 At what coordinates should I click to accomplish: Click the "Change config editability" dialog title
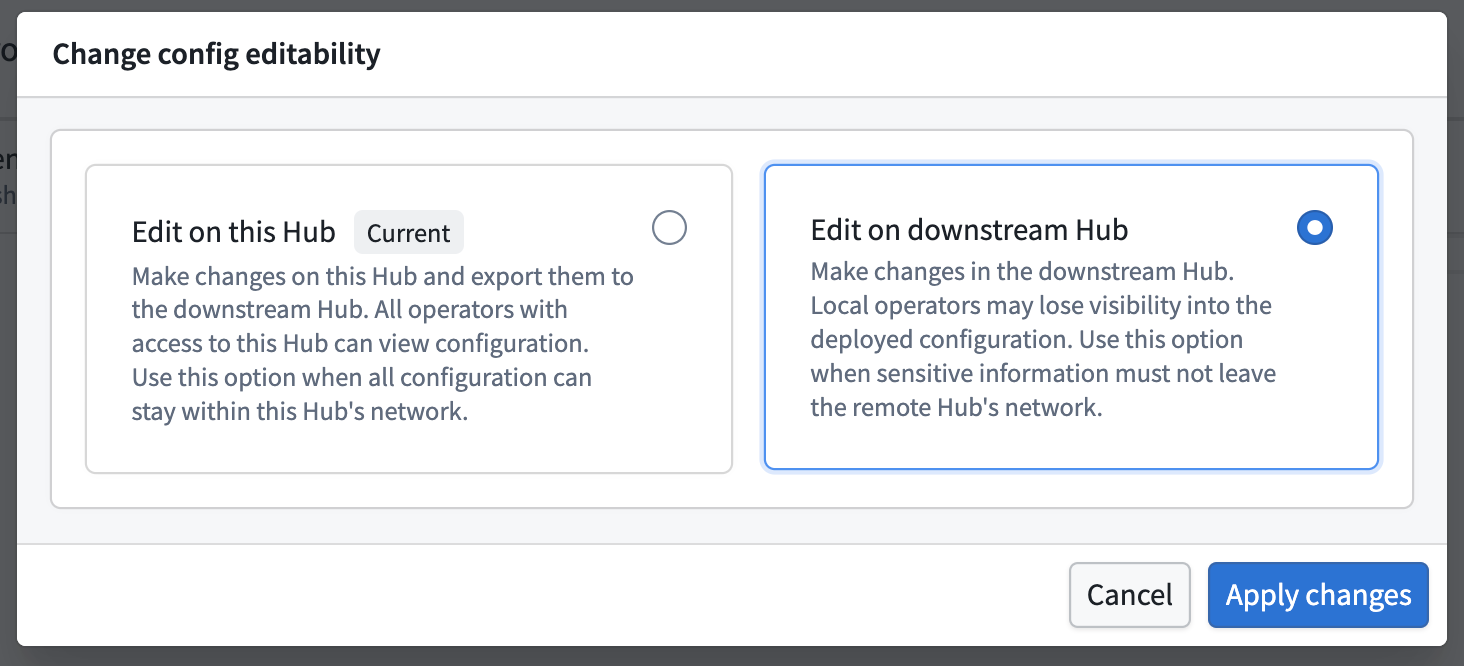click(x=216, y=53)
